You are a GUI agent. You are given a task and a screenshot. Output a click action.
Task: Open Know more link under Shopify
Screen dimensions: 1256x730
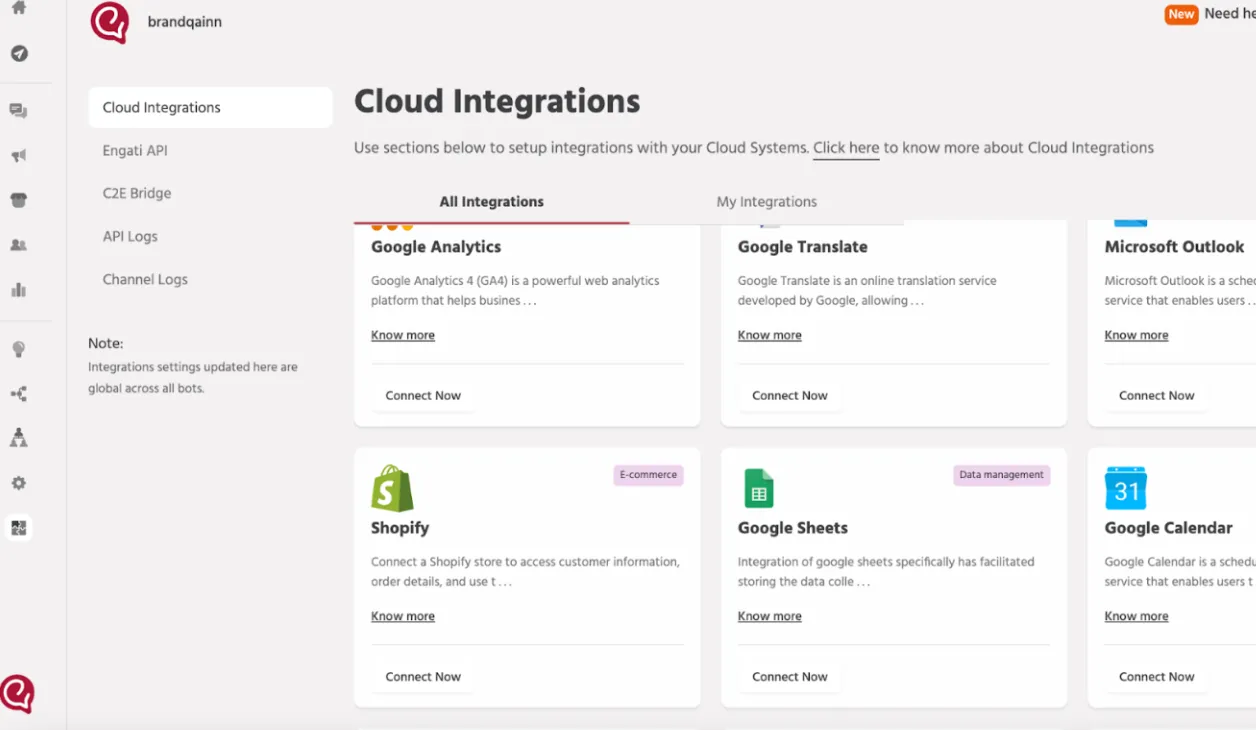click(x=403, y=617)
